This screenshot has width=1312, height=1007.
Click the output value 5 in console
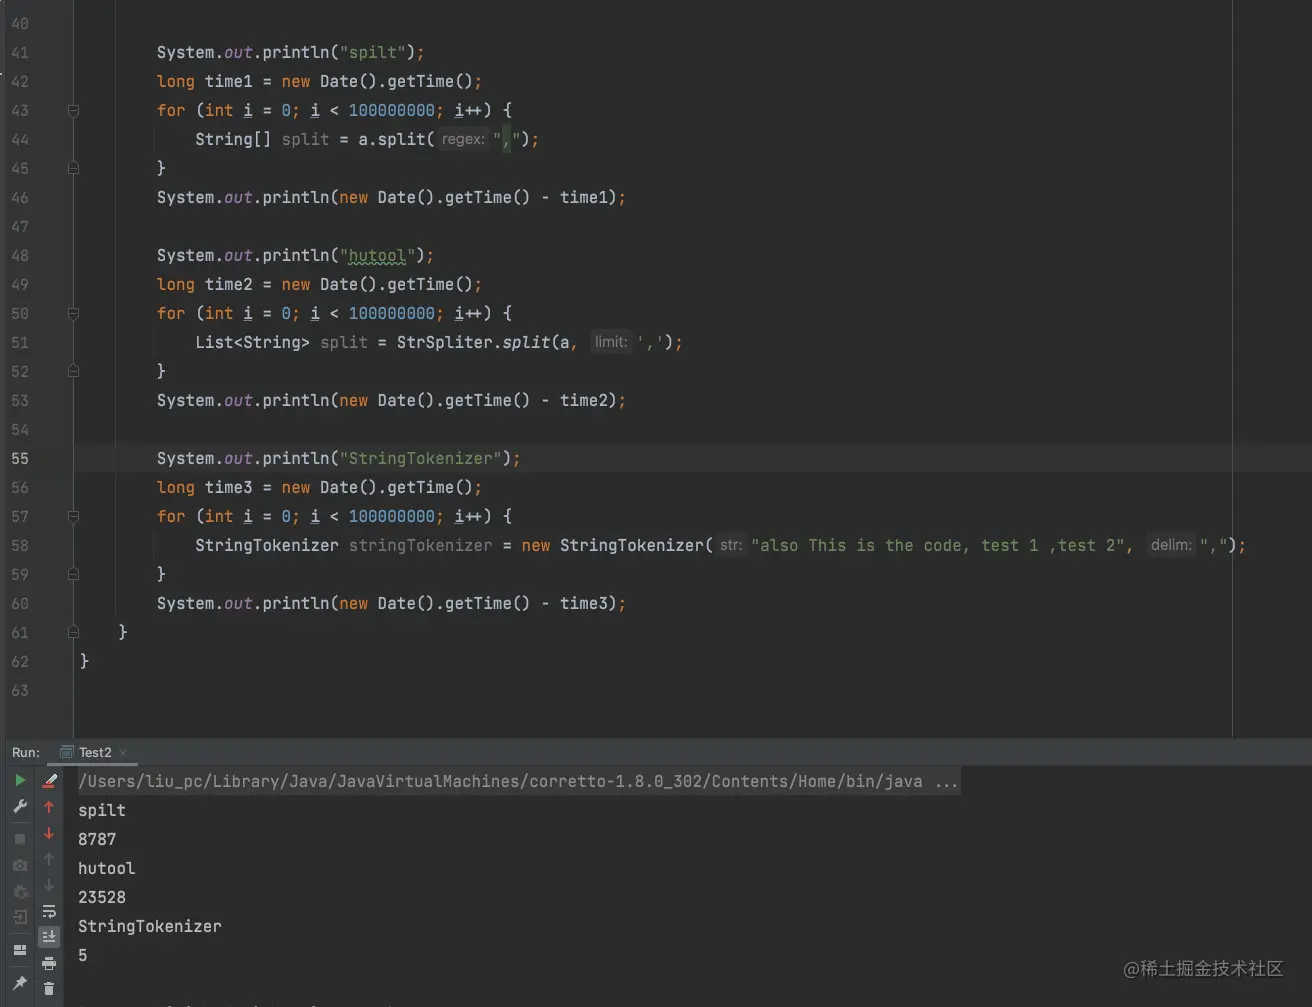tap(83, 955)
